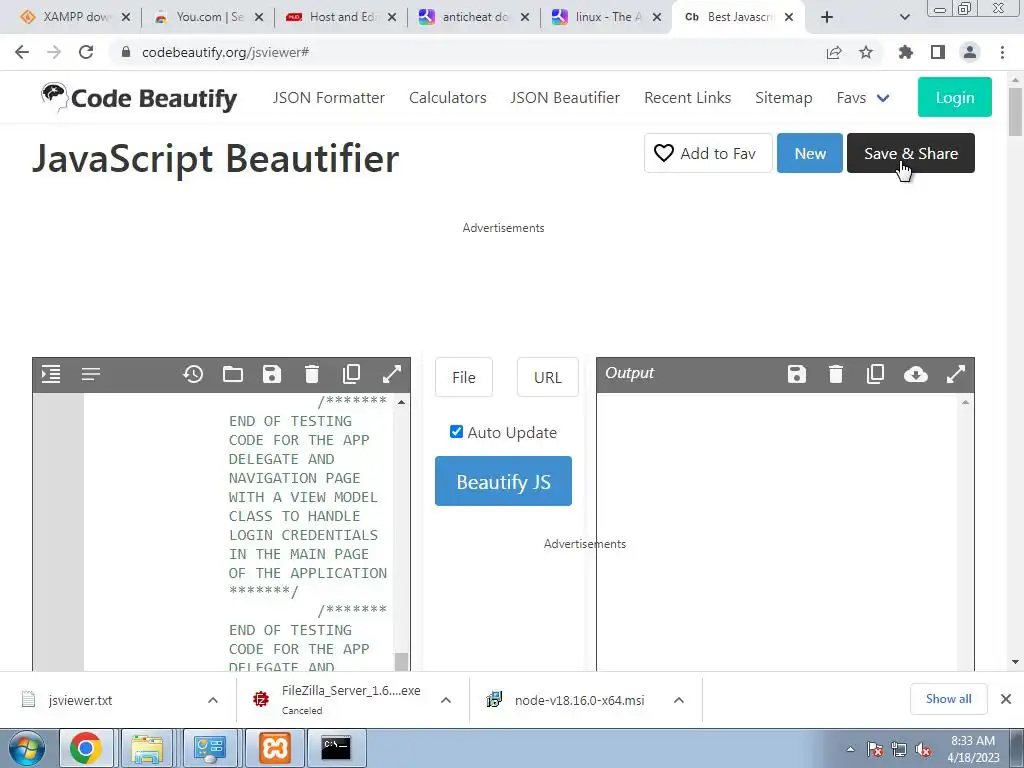Close the downloads bar
Viewport: 1024px width, 768px height.
click(x=1006, y=699)
